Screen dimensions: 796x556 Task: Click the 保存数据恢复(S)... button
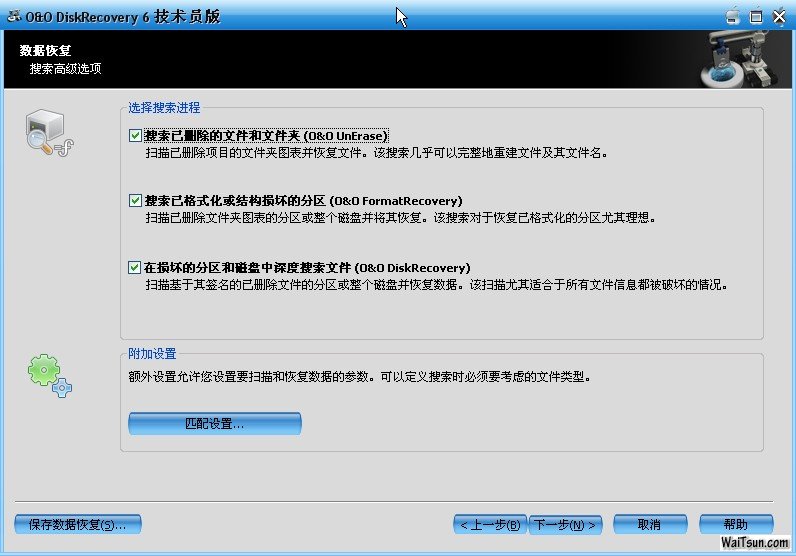tap(78, 525)
